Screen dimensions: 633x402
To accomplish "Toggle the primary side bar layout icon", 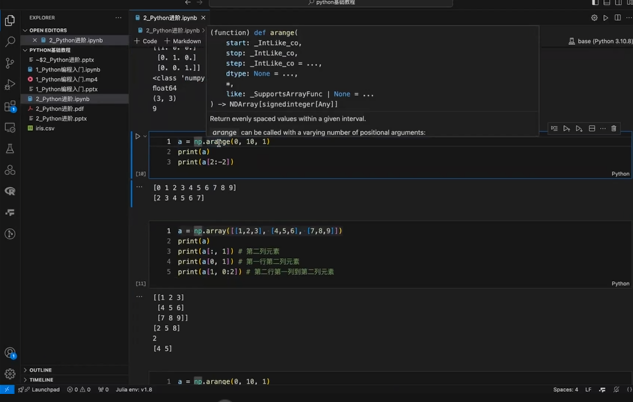I will pyautogui.click(x=595, y=2).
